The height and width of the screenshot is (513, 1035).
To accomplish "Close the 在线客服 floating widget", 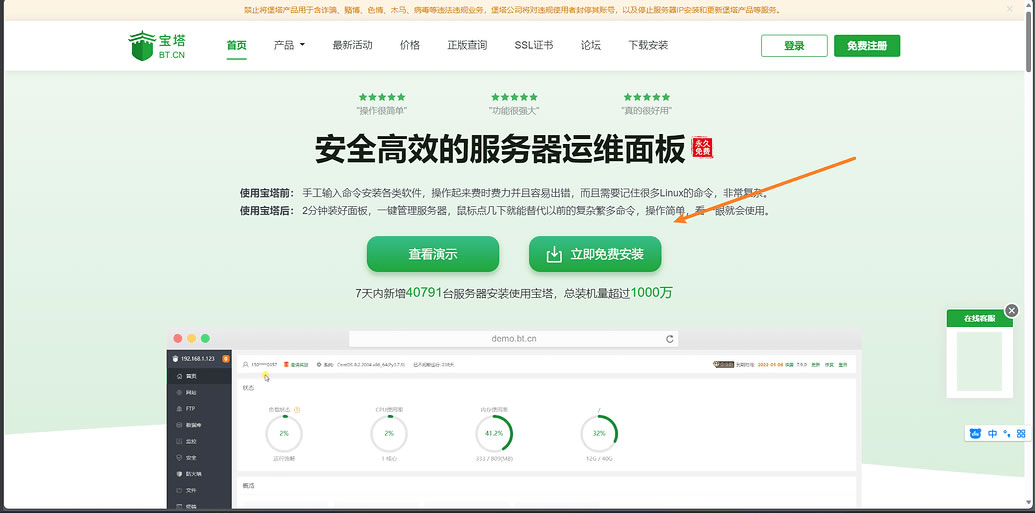I will [x=1011, y=311].
